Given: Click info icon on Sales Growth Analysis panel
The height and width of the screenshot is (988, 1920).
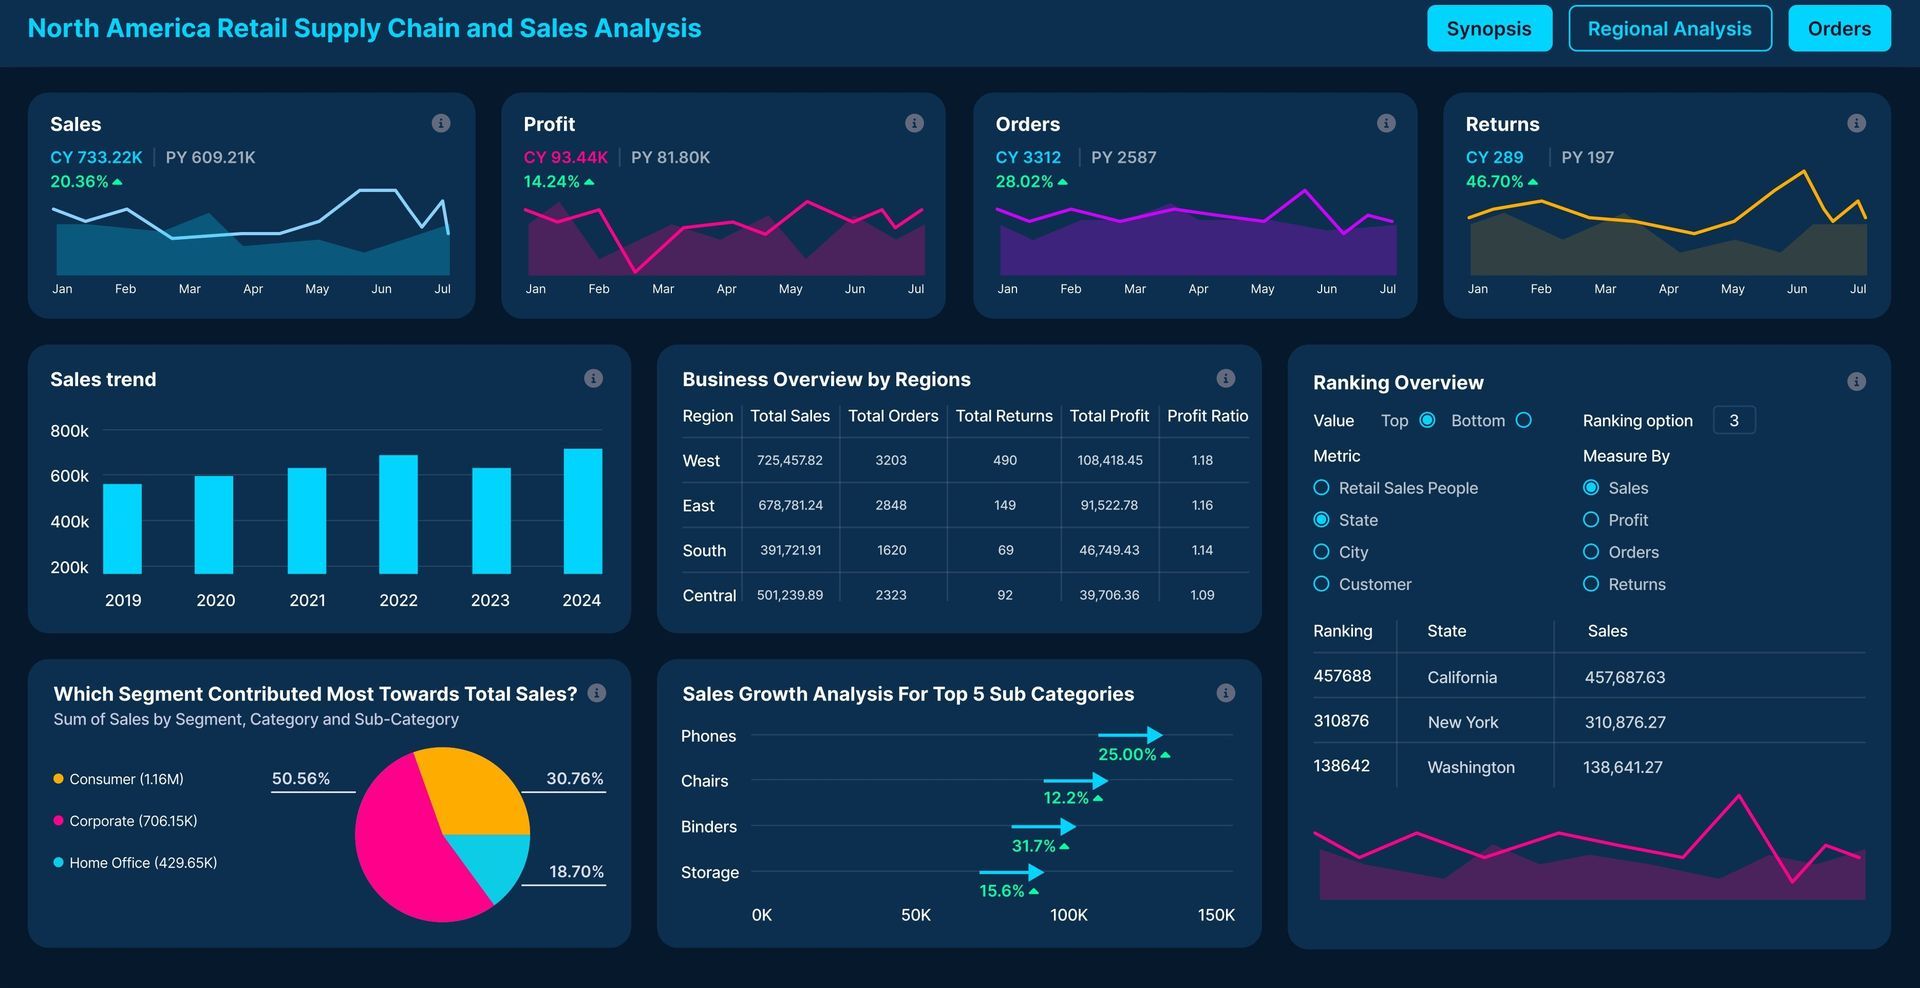Looking at the screenshot, I should 1225,693.
